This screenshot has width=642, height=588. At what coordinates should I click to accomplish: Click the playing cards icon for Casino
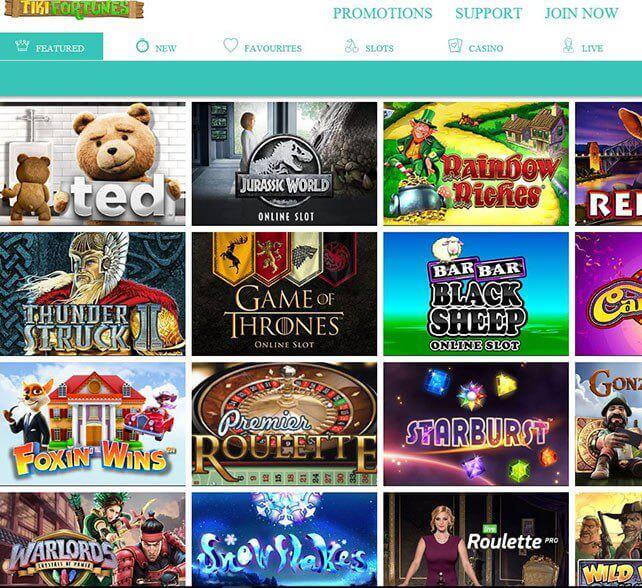[455, 45]
